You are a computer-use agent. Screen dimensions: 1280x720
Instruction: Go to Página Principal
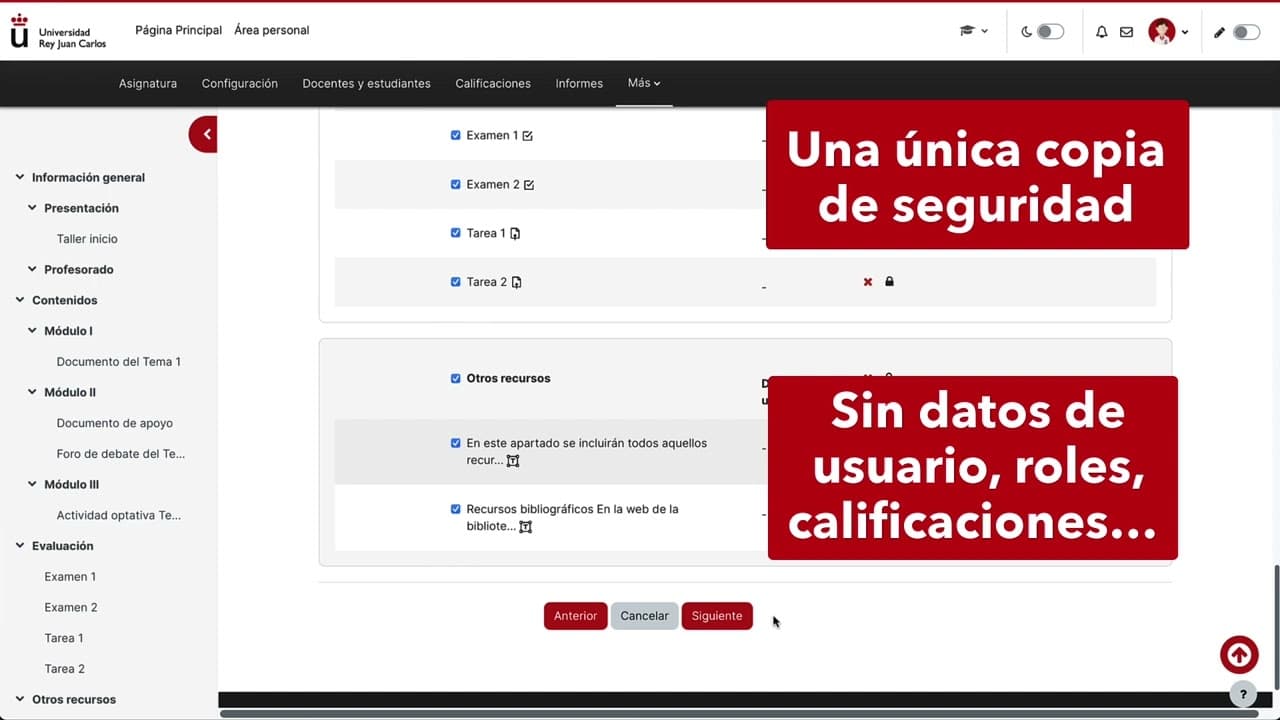(x=178, y=30)
